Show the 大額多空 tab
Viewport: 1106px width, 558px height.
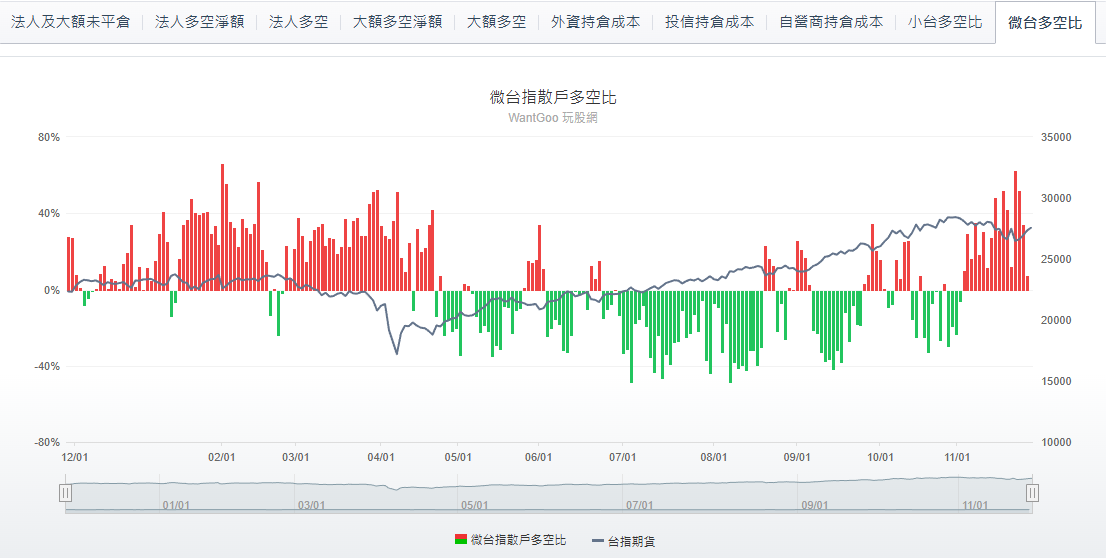pos(496,22)
